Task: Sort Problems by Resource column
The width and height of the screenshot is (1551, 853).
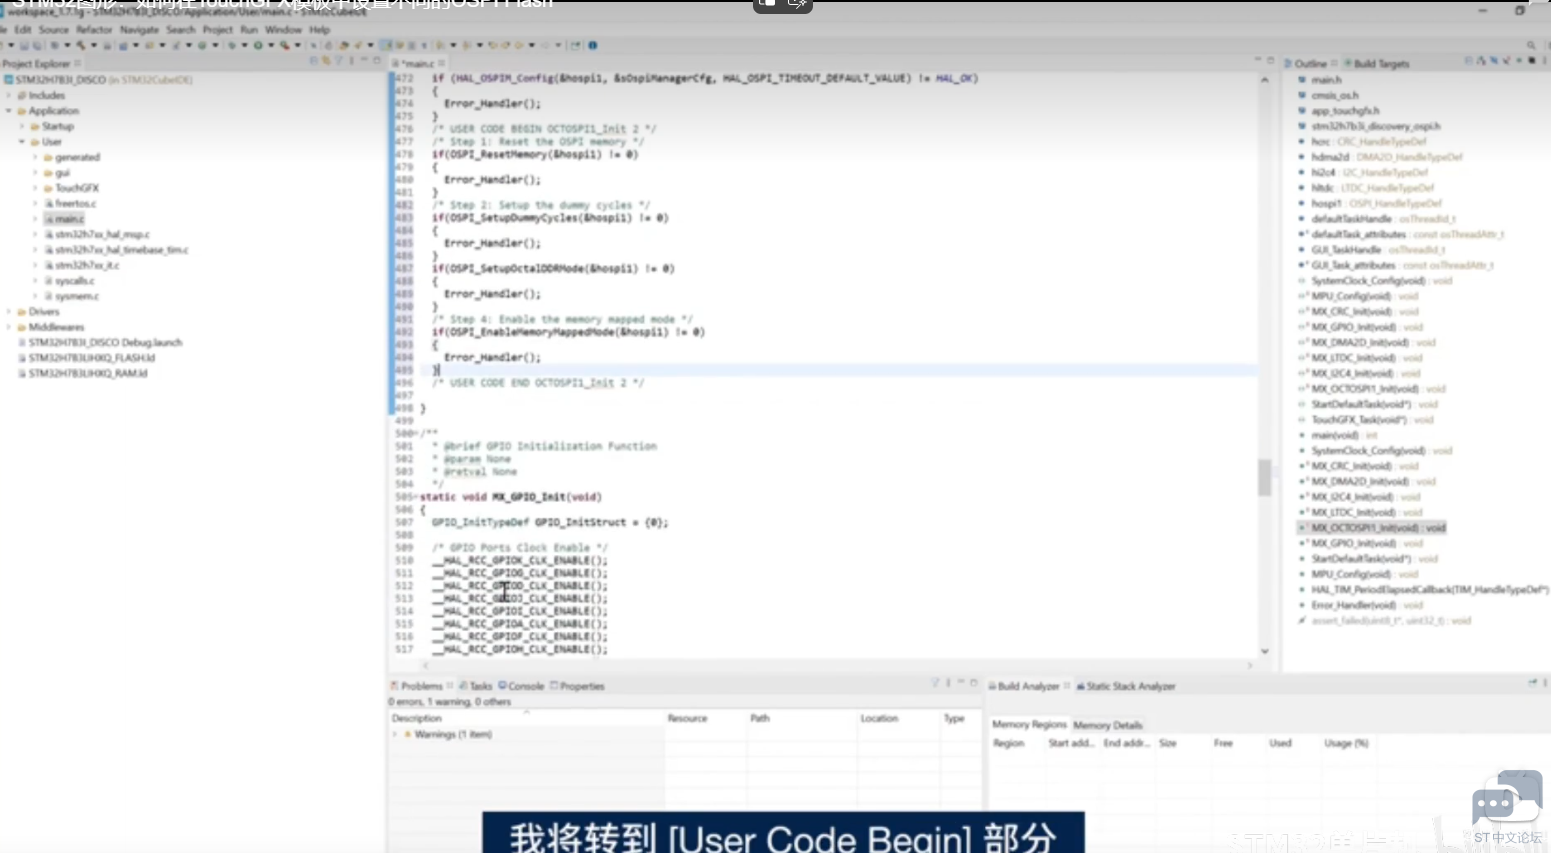Action: point(705,718)
